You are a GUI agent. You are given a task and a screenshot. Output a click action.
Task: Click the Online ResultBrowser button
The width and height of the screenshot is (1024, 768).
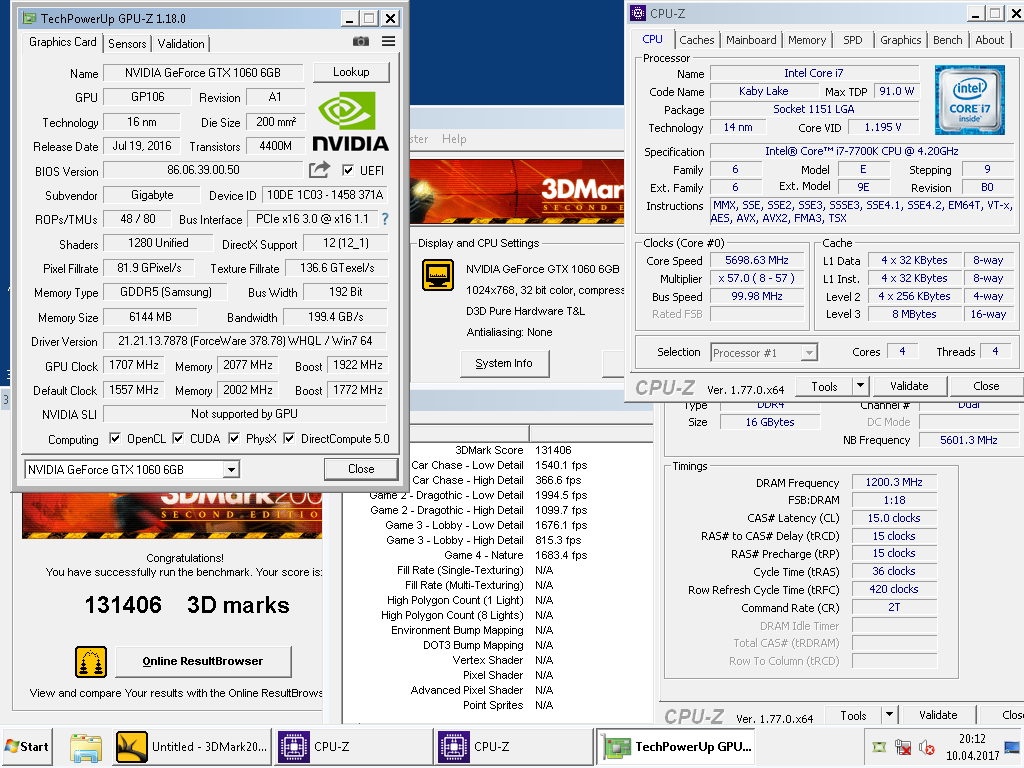pos(203,662)
